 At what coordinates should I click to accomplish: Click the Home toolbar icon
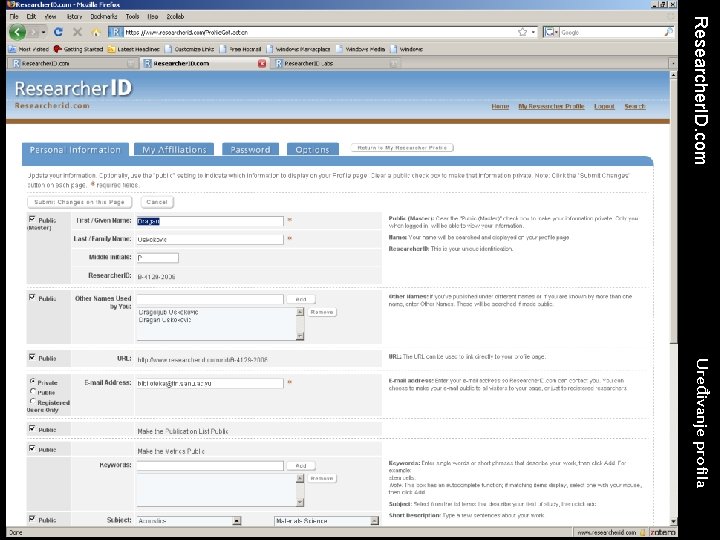(96, 32)
